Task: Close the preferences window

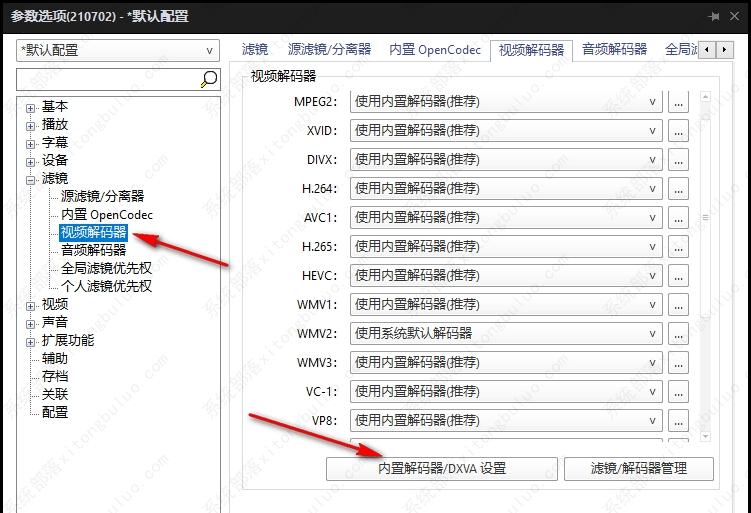Action: [735, 16]
